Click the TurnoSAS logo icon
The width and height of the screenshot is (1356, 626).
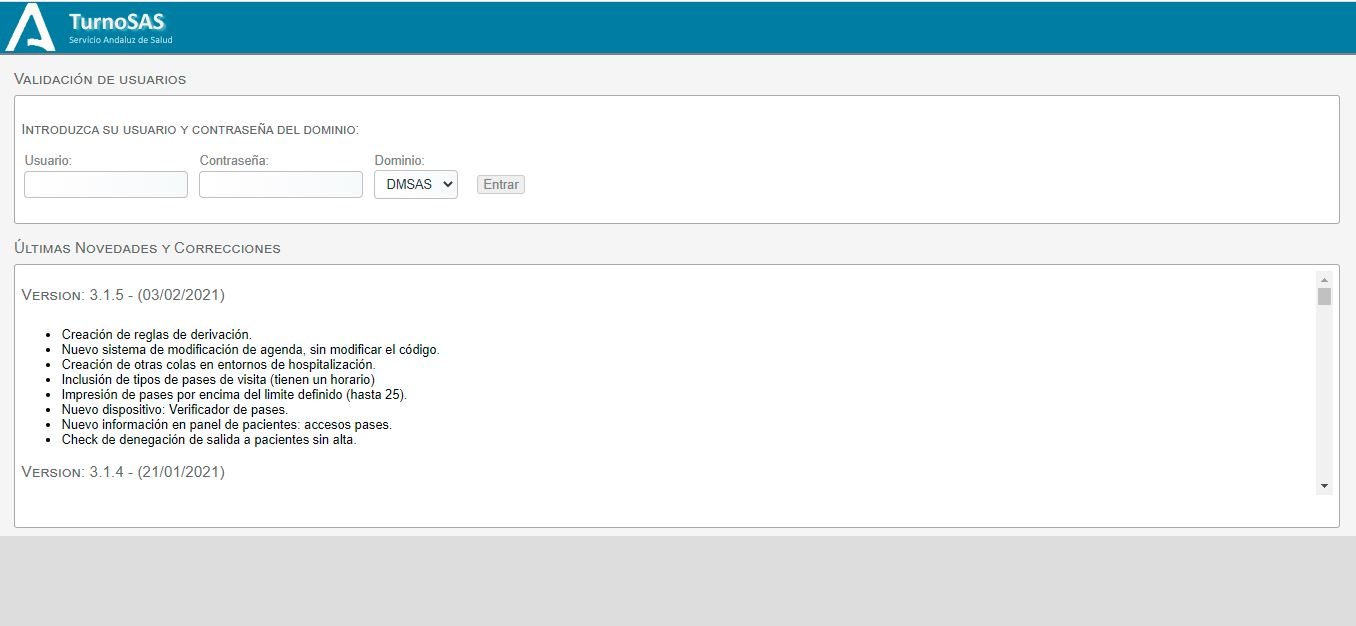click(30, 27)
